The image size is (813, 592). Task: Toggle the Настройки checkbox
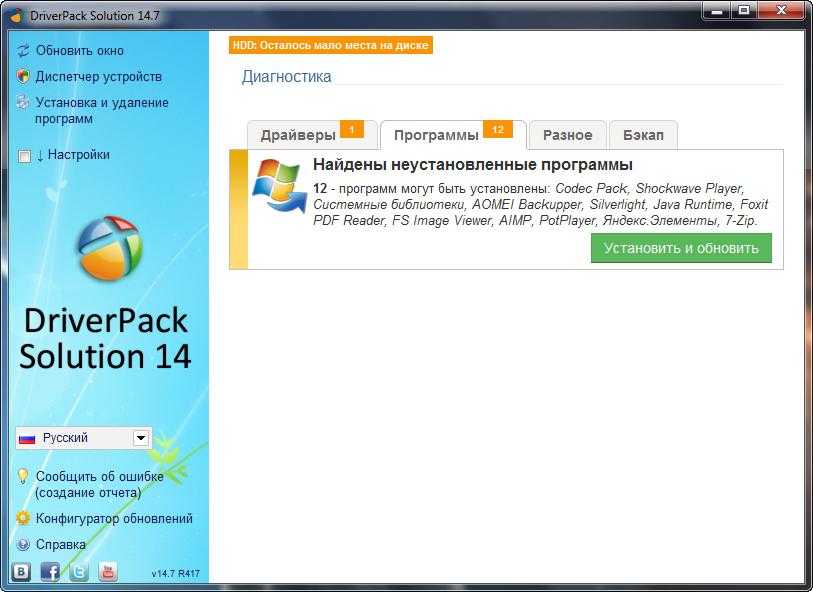[24, 156]
